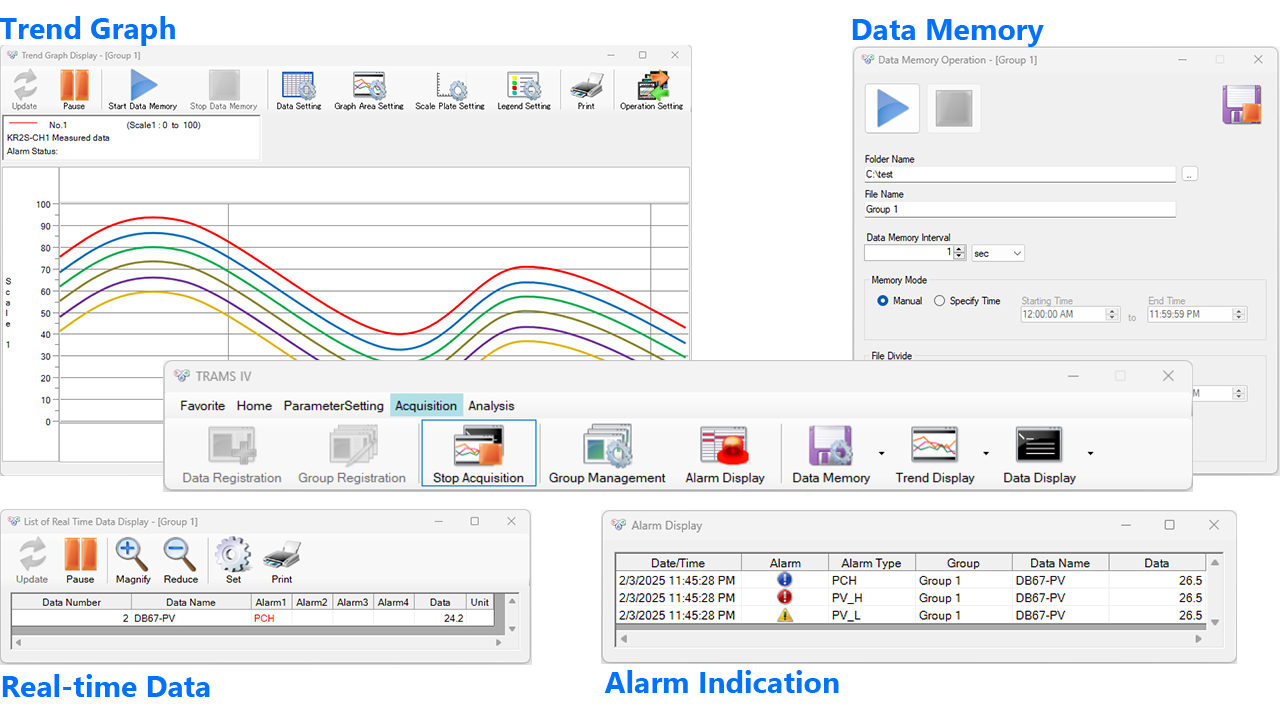Open the Analysis tab
The height and width of the screenshot is (720, 1280).
(491, 405)
